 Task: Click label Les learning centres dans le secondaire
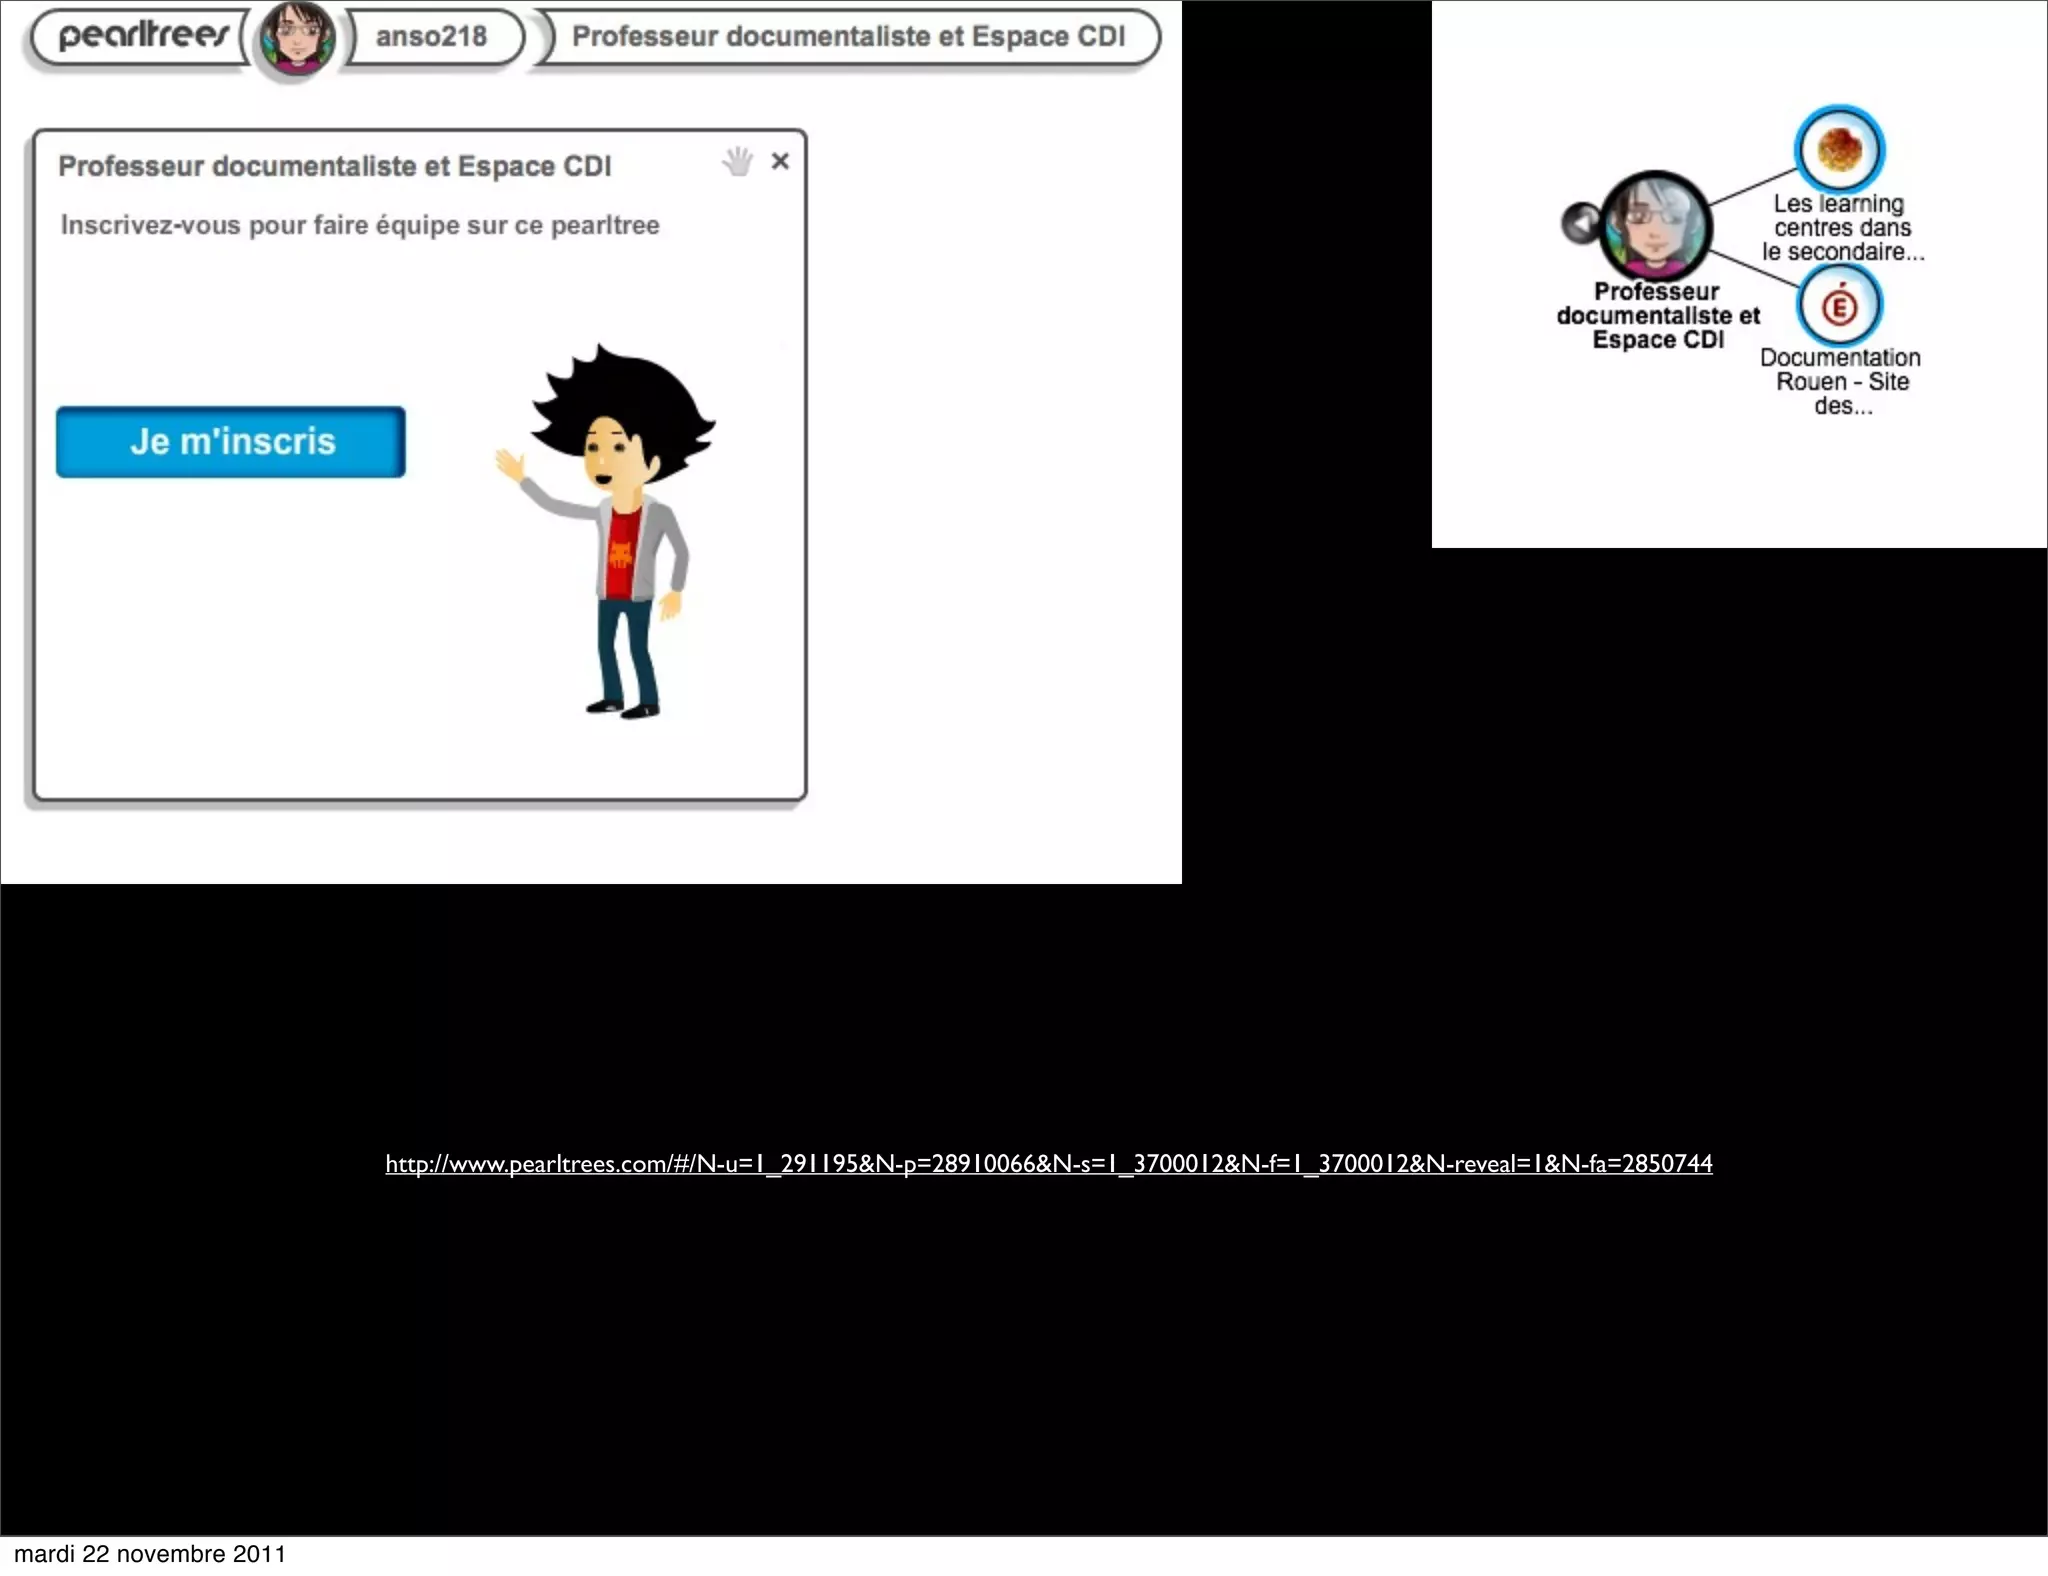point(1842,228)
